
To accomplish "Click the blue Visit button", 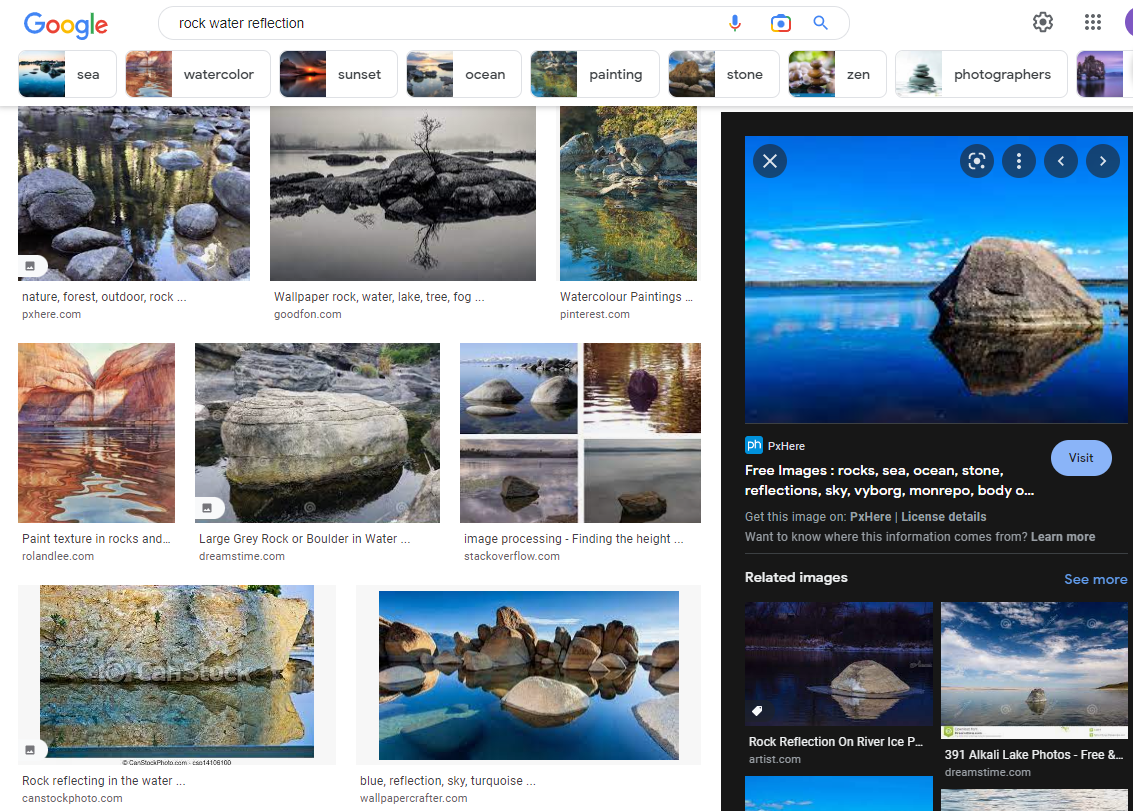I will coord(1081,458).
